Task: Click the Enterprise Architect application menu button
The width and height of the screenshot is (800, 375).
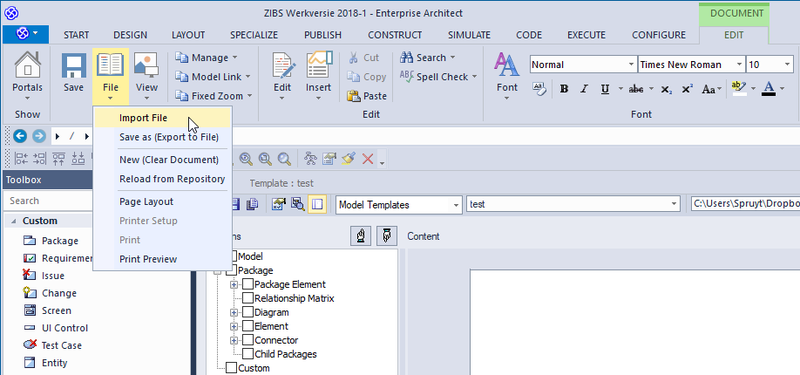Action: [26, 34]
